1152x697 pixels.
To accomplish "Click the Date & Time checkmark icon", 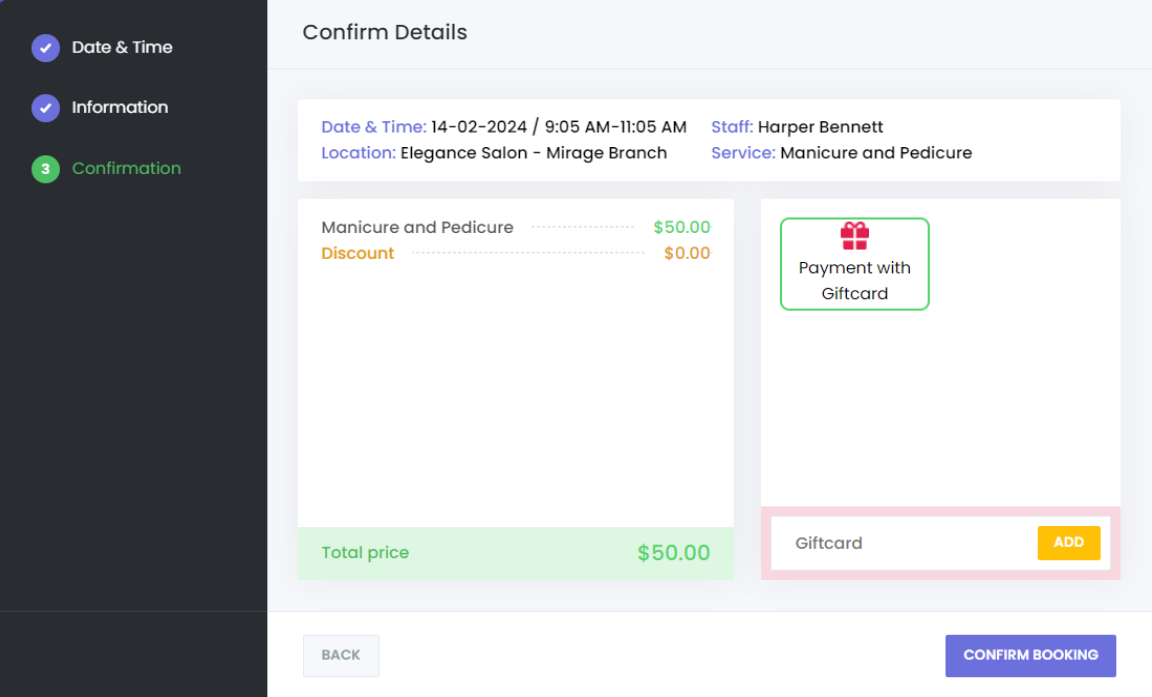I will [45, 48].
